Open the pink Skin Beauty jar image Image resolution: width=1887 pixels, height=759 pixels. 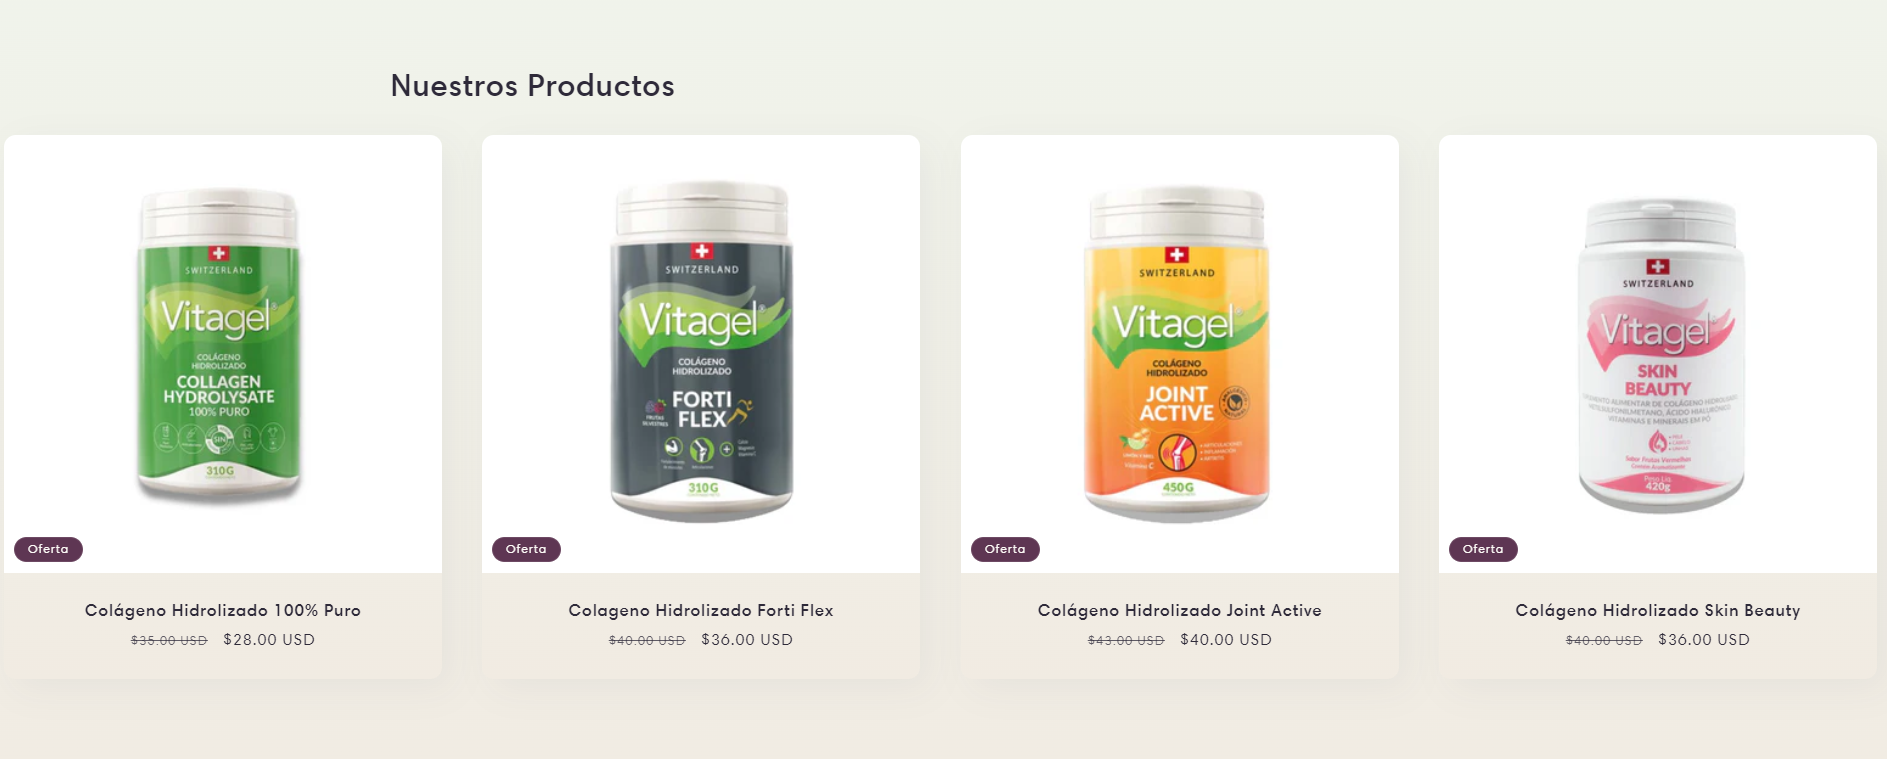pos(1661,356)
